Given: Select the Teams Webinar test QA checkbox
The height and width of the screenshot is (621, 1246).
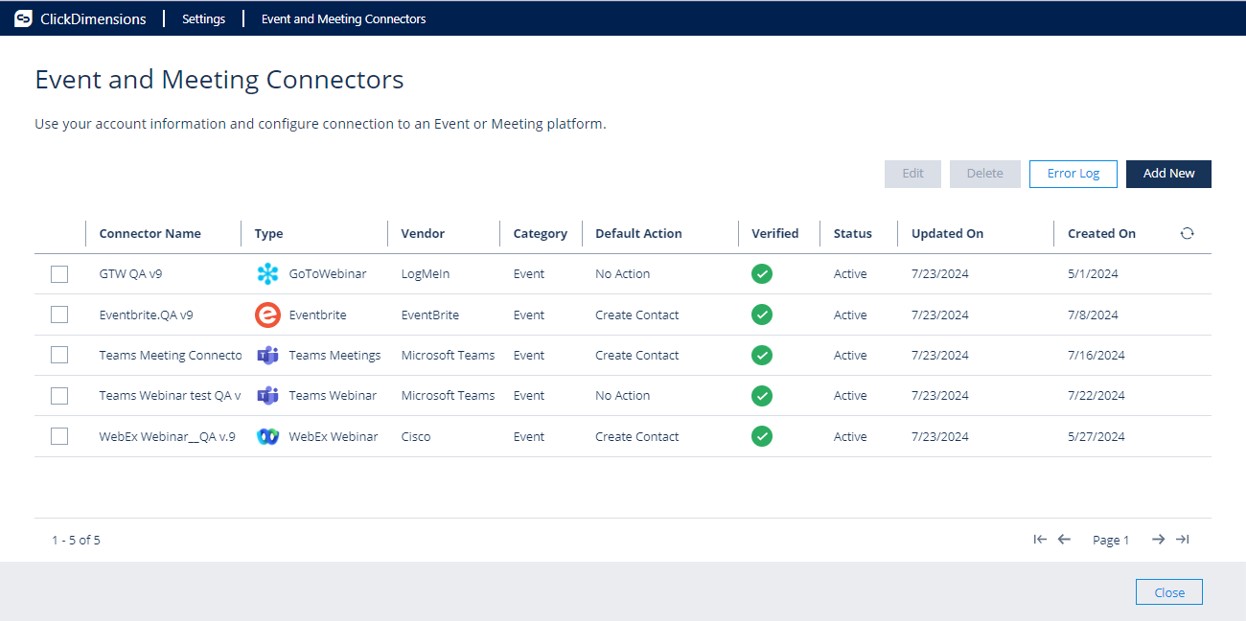Looking at the screenshot, I should coord(59,396).
